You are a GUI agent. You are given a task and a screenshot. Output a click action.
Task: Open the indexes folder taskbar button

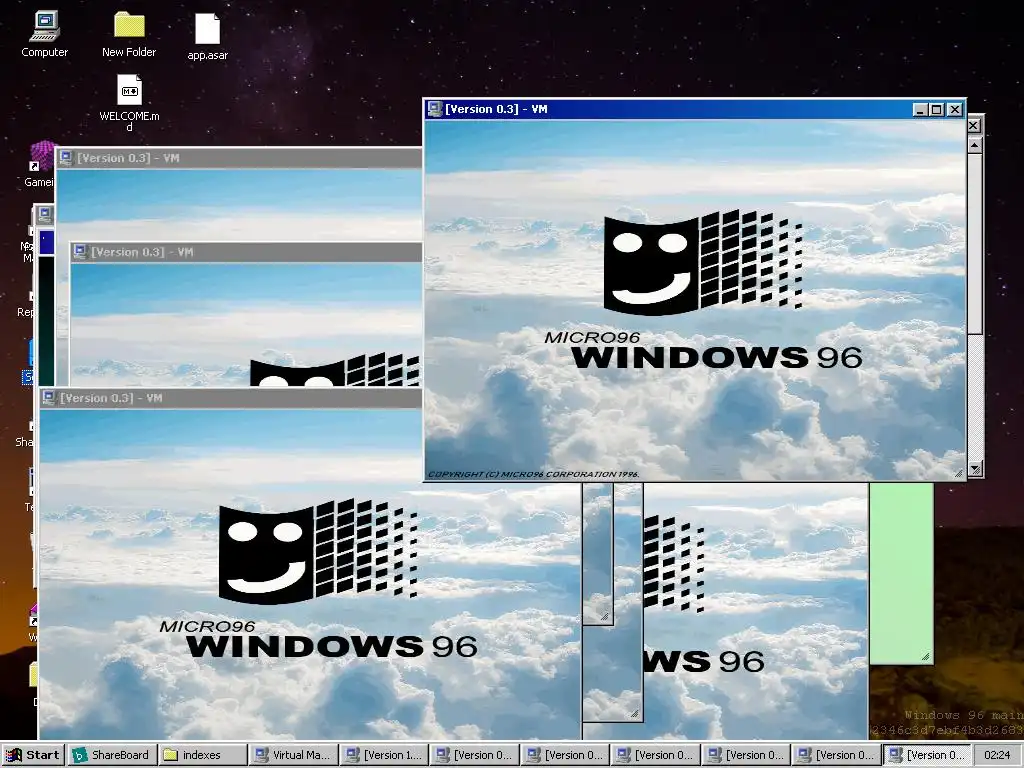[x=203, y=755]
